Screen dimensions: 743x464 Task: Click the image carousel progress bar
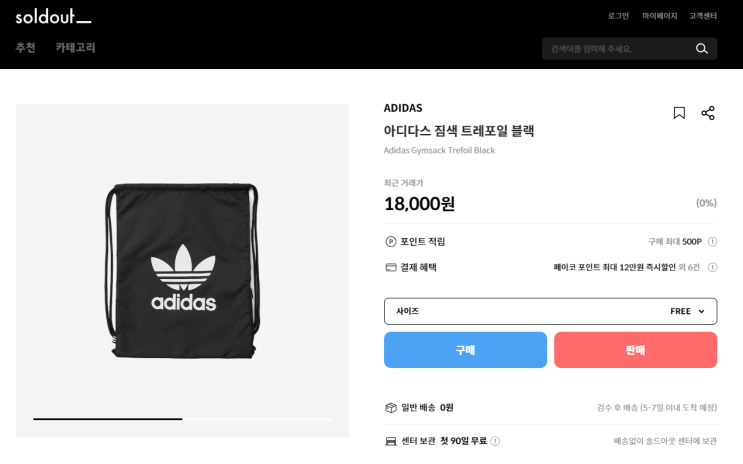[x=182, y=418]
